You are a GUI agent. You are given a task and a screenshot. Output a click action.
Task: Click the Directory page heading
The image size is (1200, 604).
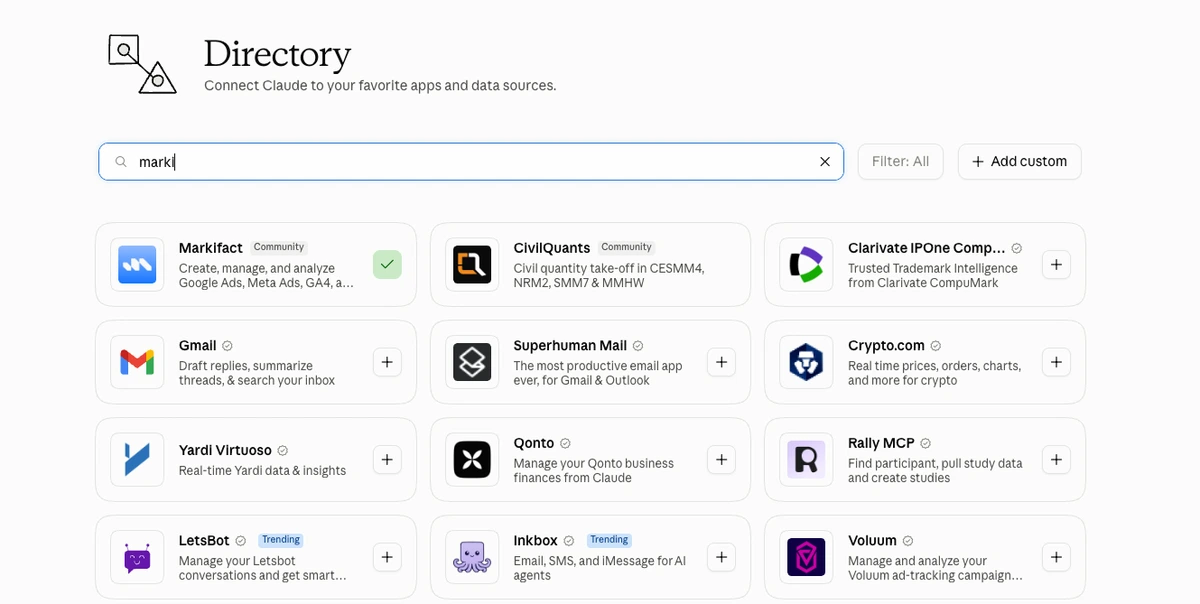click(277, 53)
